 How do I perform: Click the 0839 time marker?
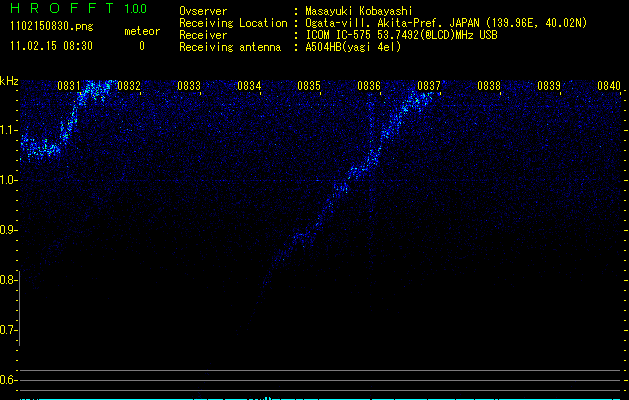click(x=549, y=86)
